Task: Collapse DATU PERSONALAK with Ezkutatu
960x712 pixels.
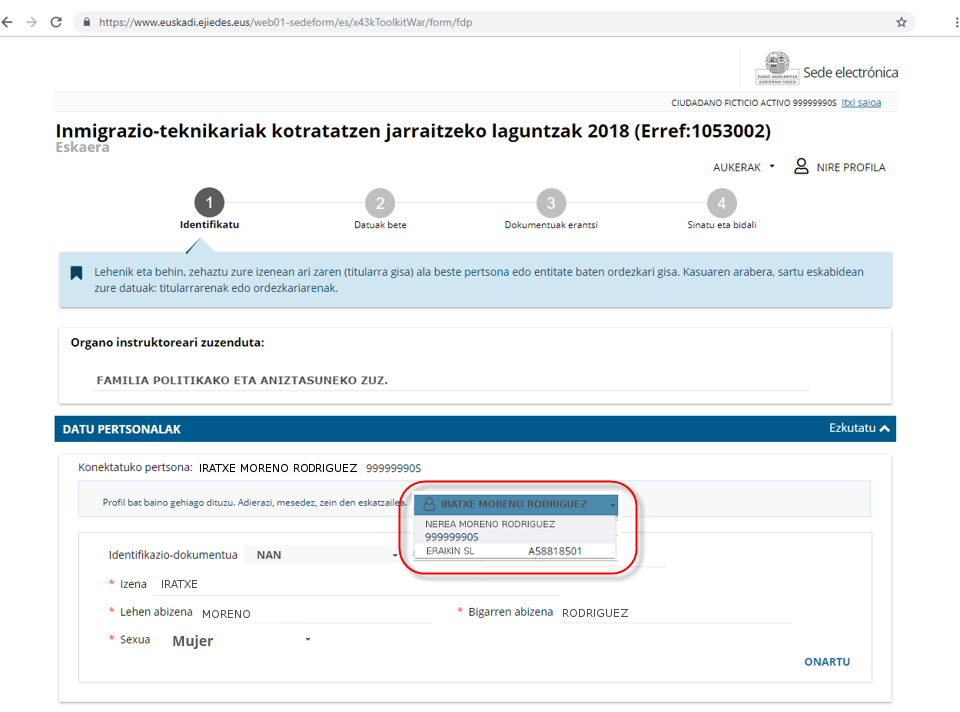Action: (861, 429)
